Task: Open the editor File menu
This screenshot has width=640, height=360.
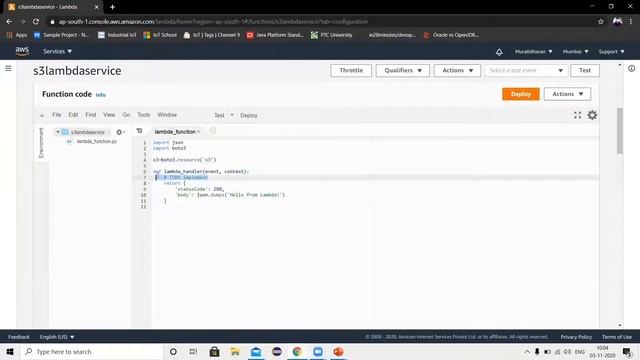Action: point(56,115)
